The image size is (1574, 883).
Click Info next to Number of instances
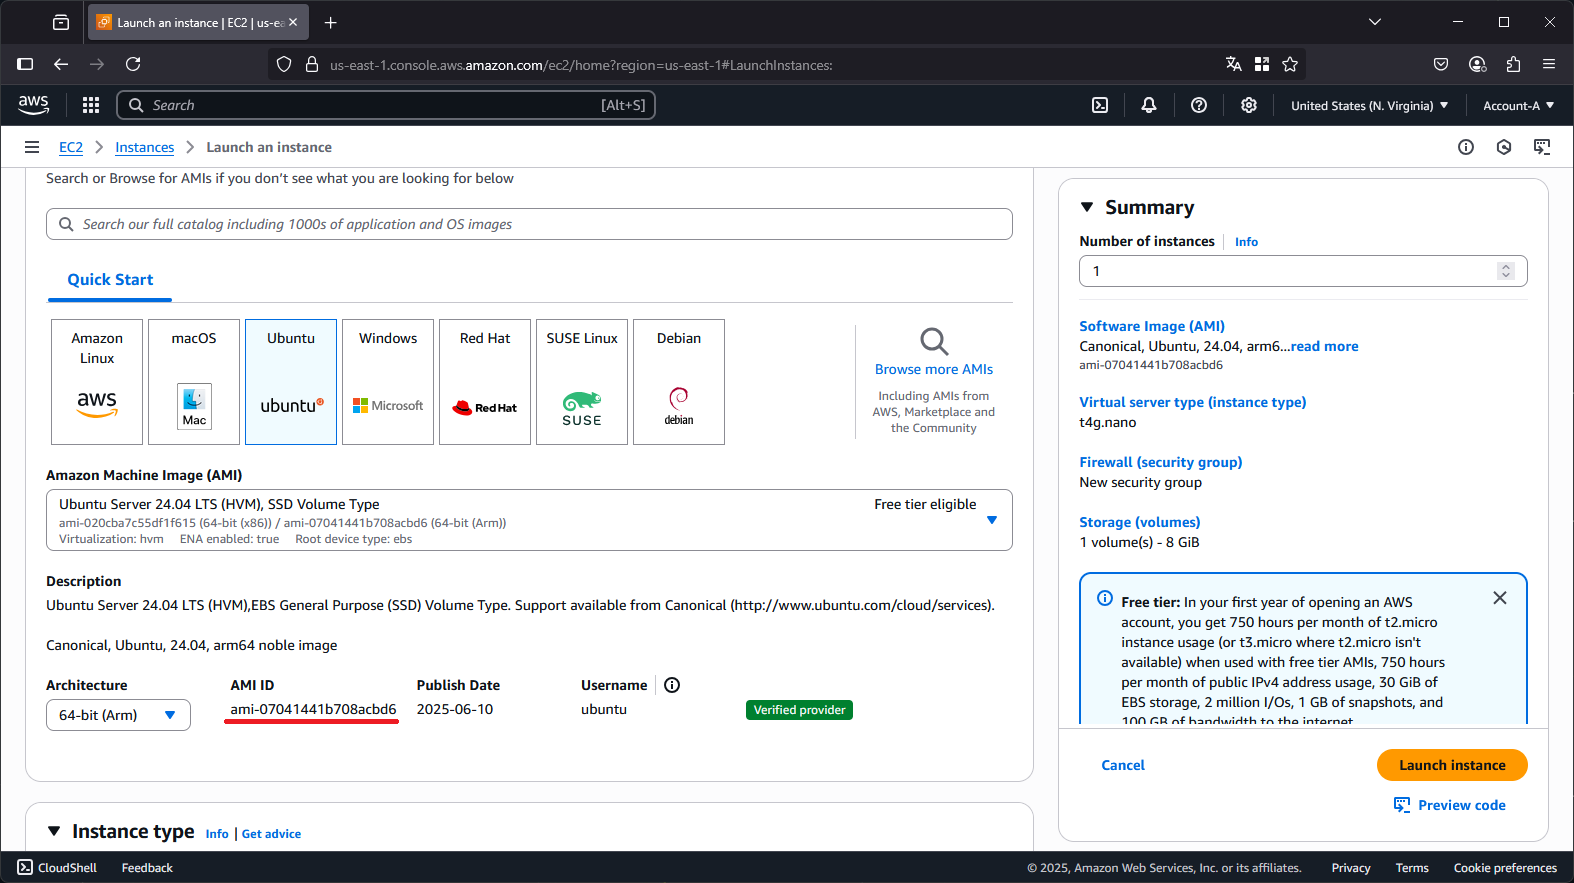click(x=1246, y=242)
